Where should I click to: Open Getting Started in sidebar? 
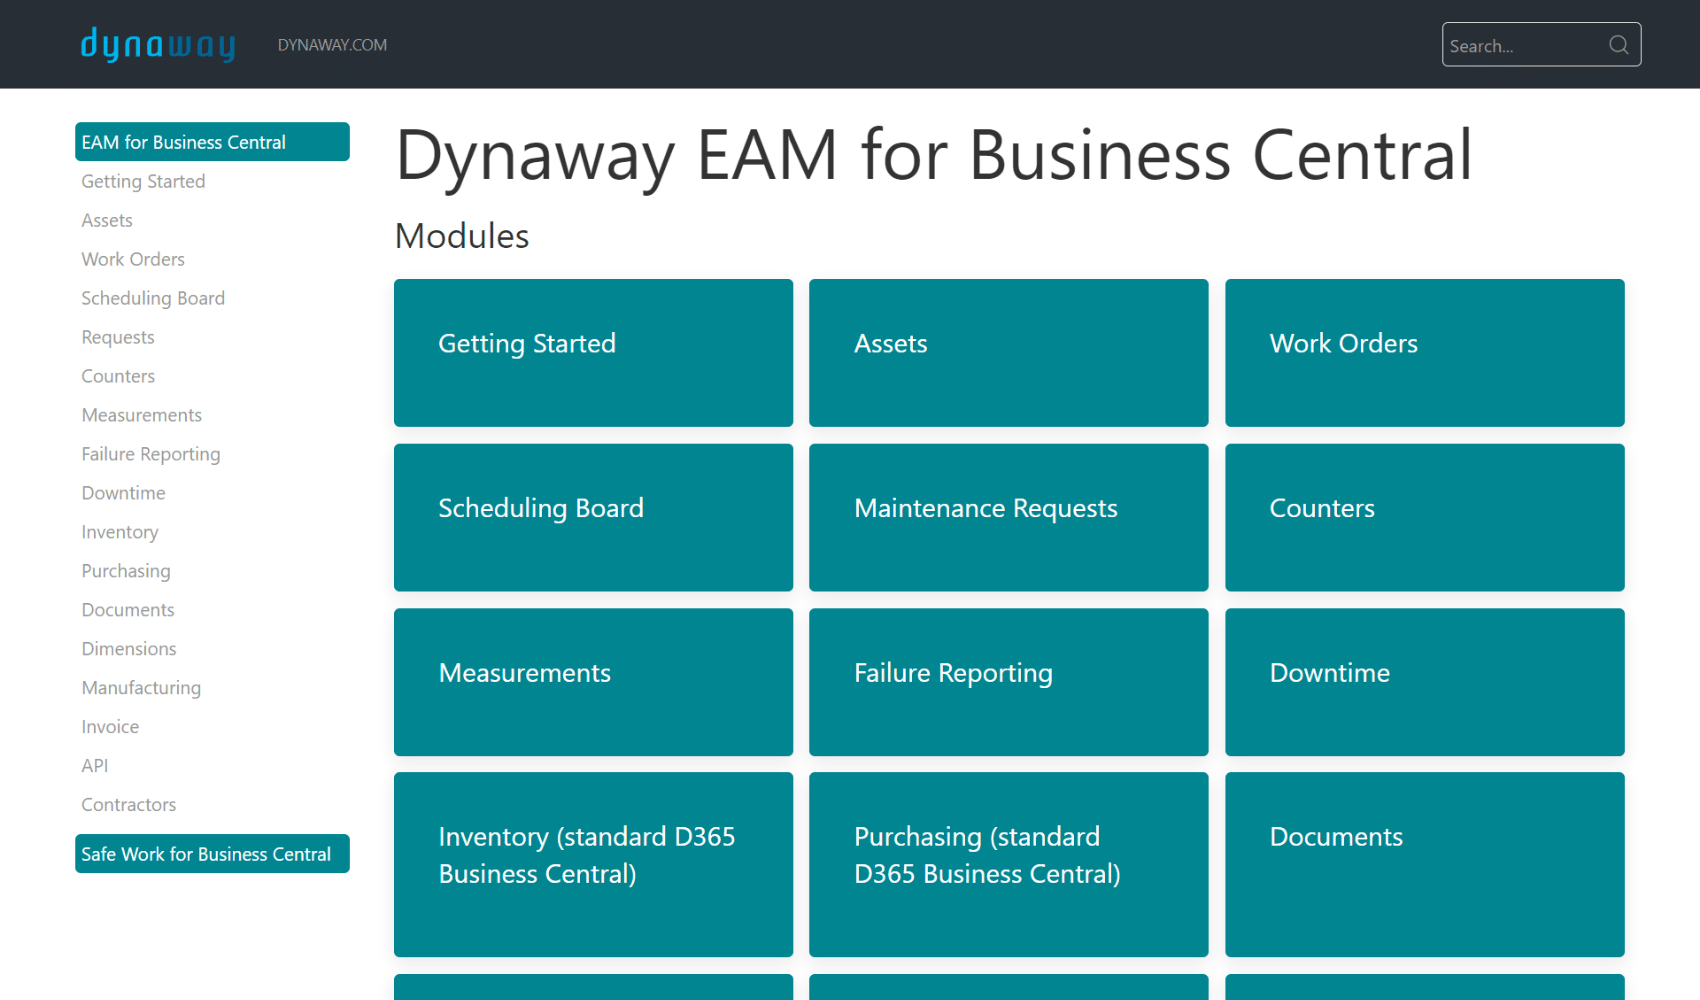[x=143, y=181]
